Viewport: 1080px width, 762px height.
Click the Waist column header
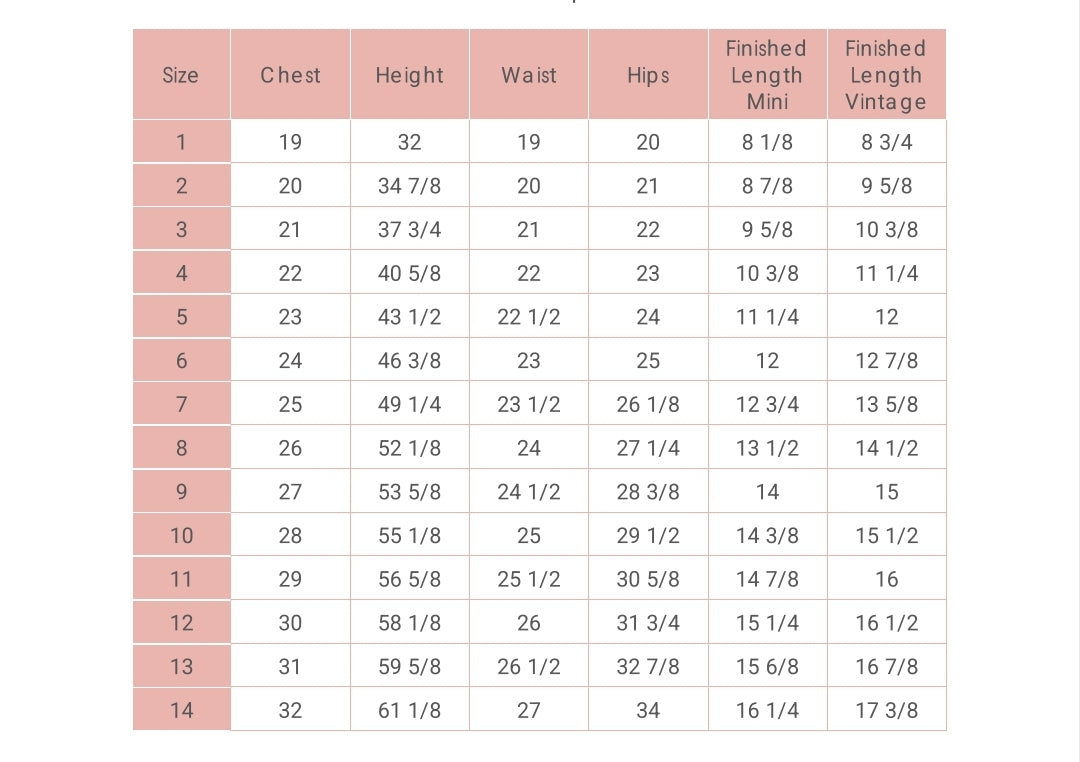coord(528,75)
